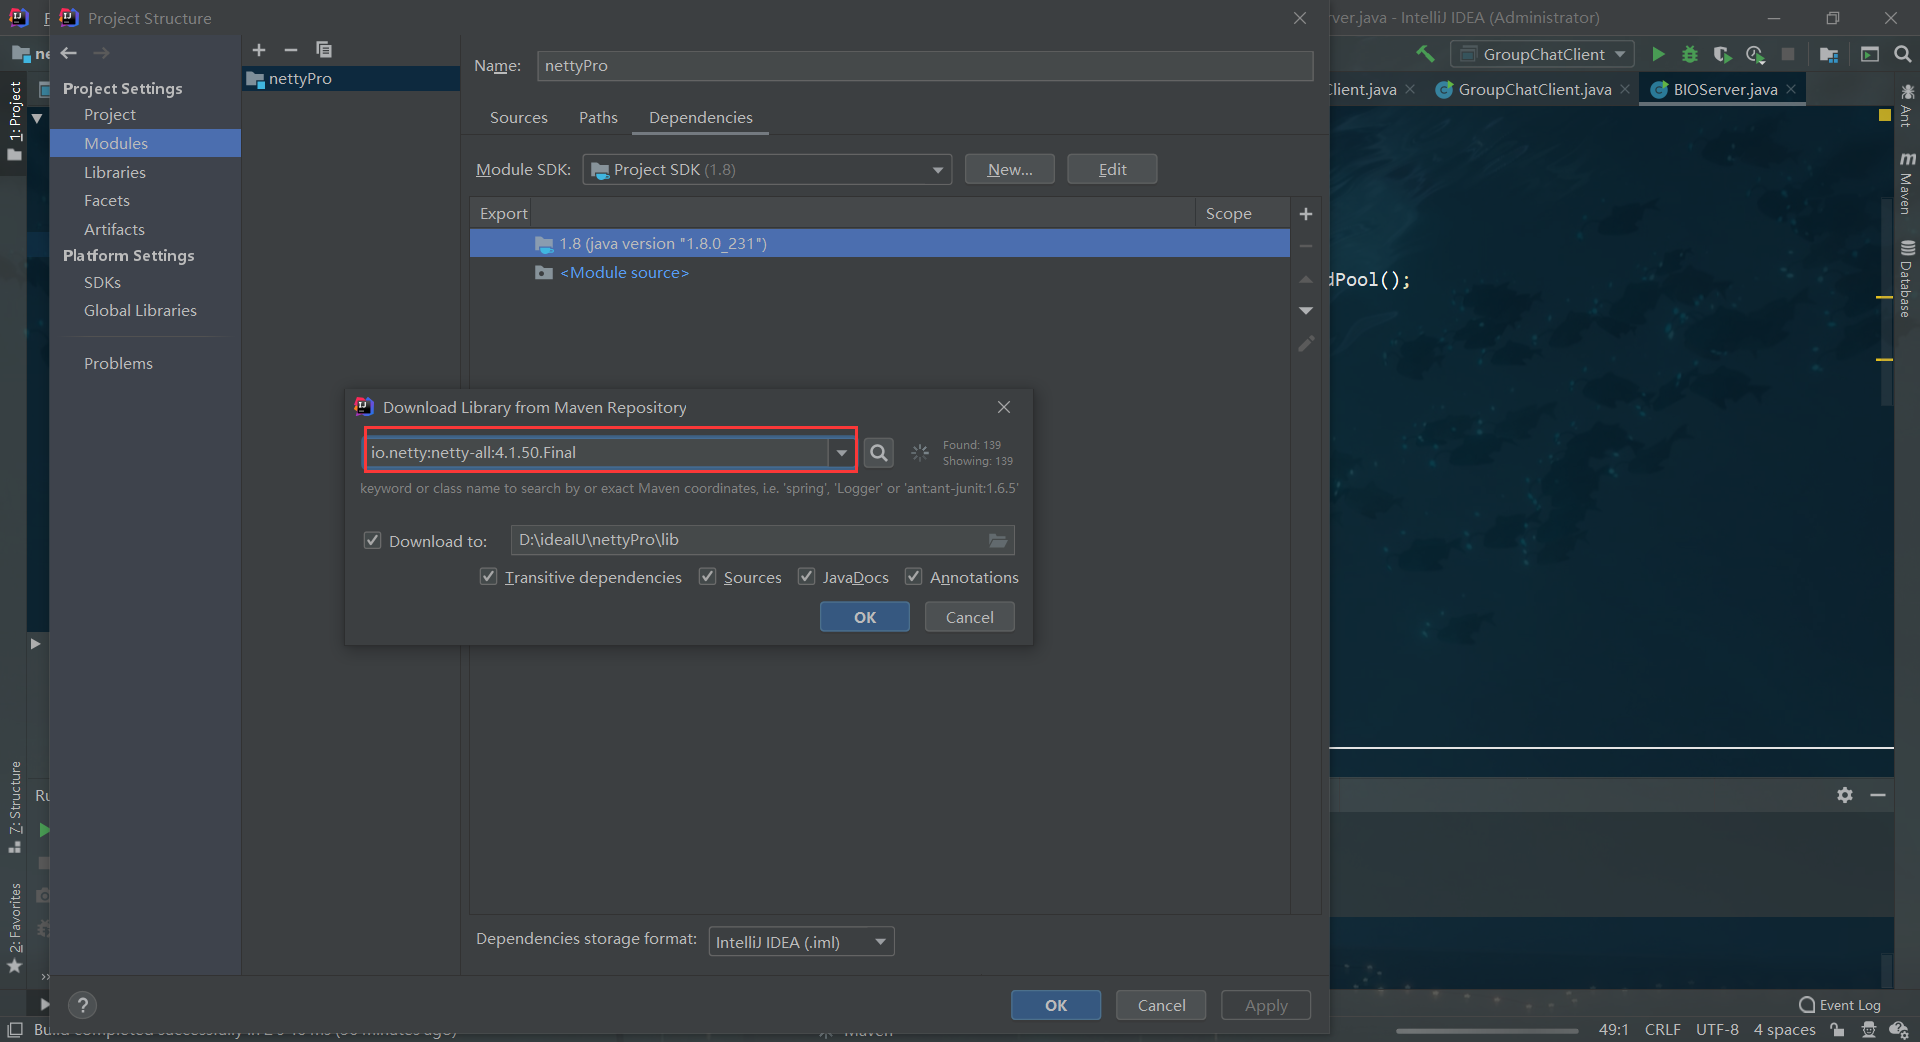Screen dimensions: 1920x1042
Task: Open SDKs under Platform Settings
Action: tap(102, 283)
